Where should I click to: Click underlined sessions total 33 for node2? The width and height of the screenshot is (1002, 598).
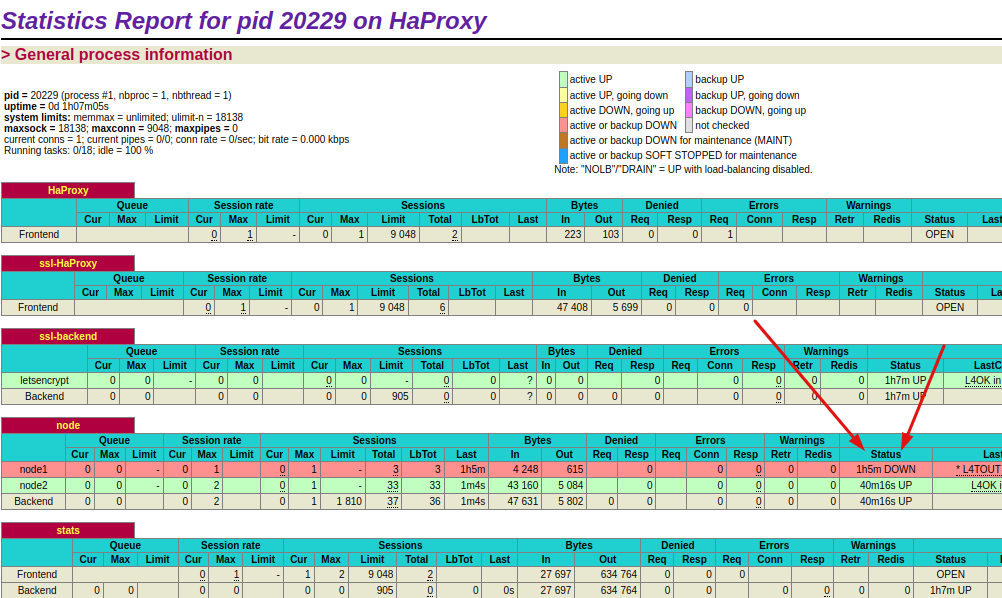click(x=393, y=486)
